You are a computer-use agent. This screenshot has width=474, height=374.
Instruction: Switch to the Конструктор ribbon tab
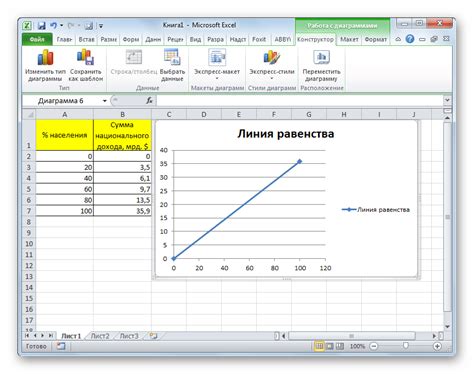point(315,39)
